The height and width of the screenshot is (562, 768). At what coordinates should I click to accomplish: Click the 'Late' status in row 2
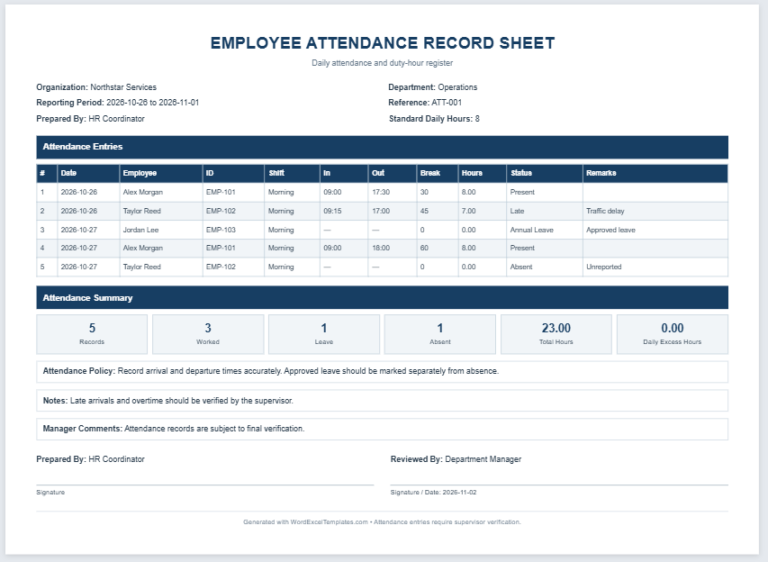coord(517,211)
